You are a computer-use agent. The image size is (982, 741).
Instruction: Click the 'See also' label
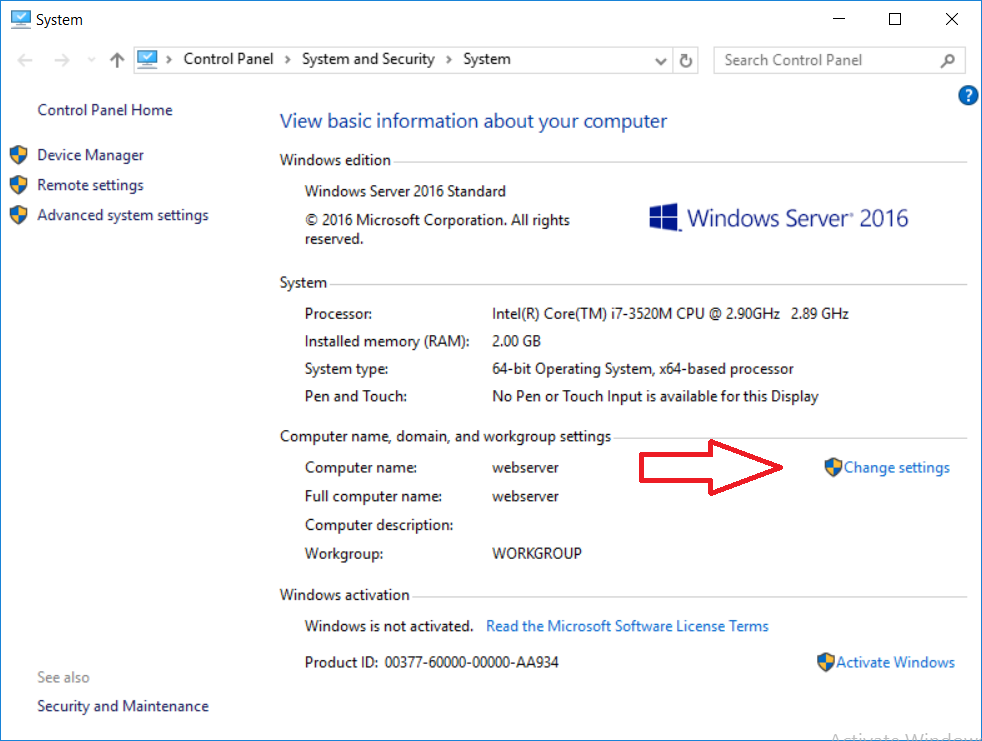tap(63, 677)
